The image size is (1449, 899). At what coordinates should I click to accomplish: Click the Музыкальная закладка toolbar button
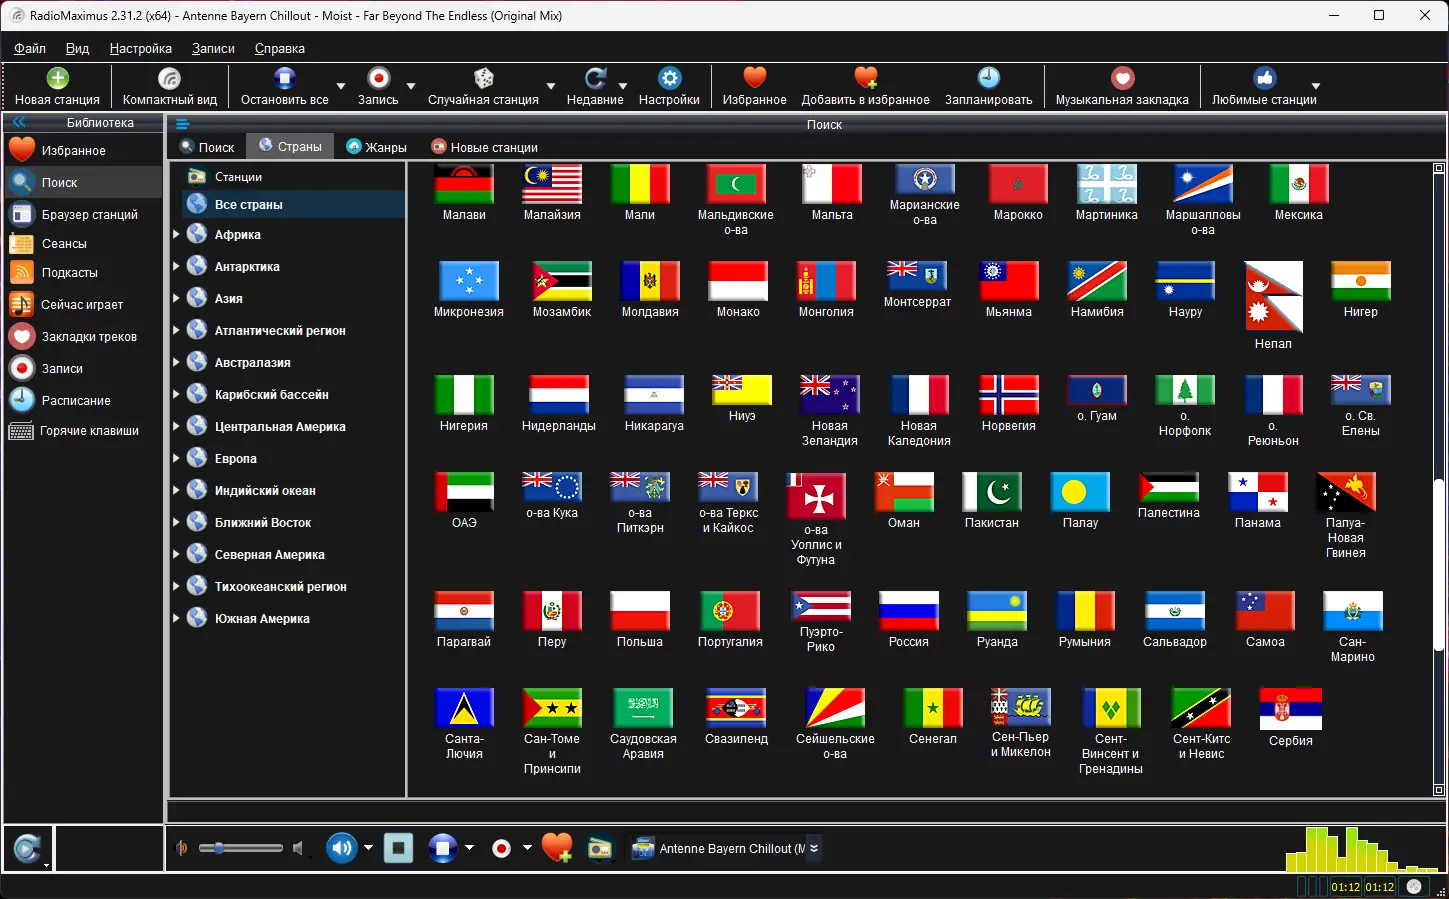coord(1122,86)
